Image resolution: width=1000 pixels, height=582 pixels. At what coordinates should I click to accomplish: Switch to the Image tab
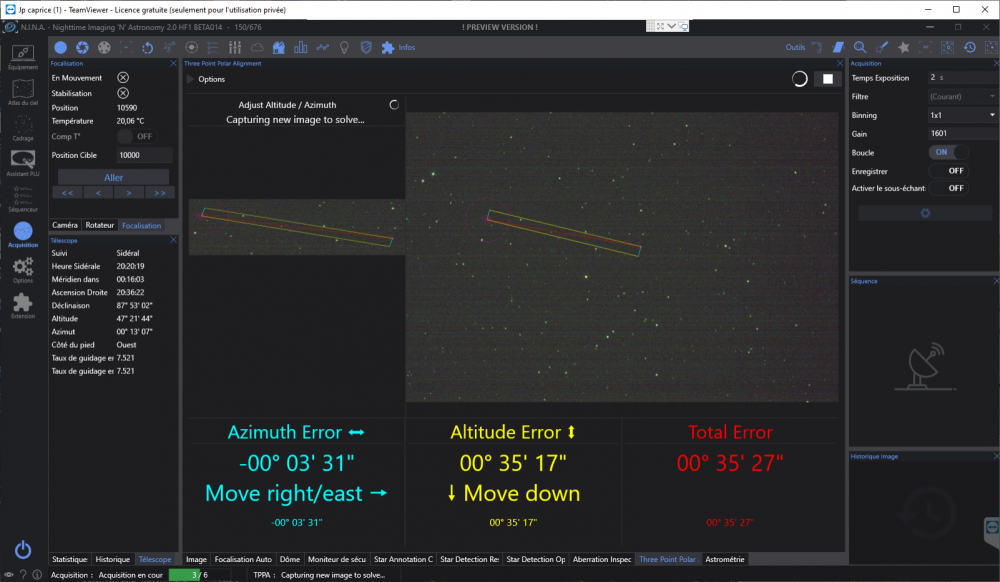pos(196,559)
